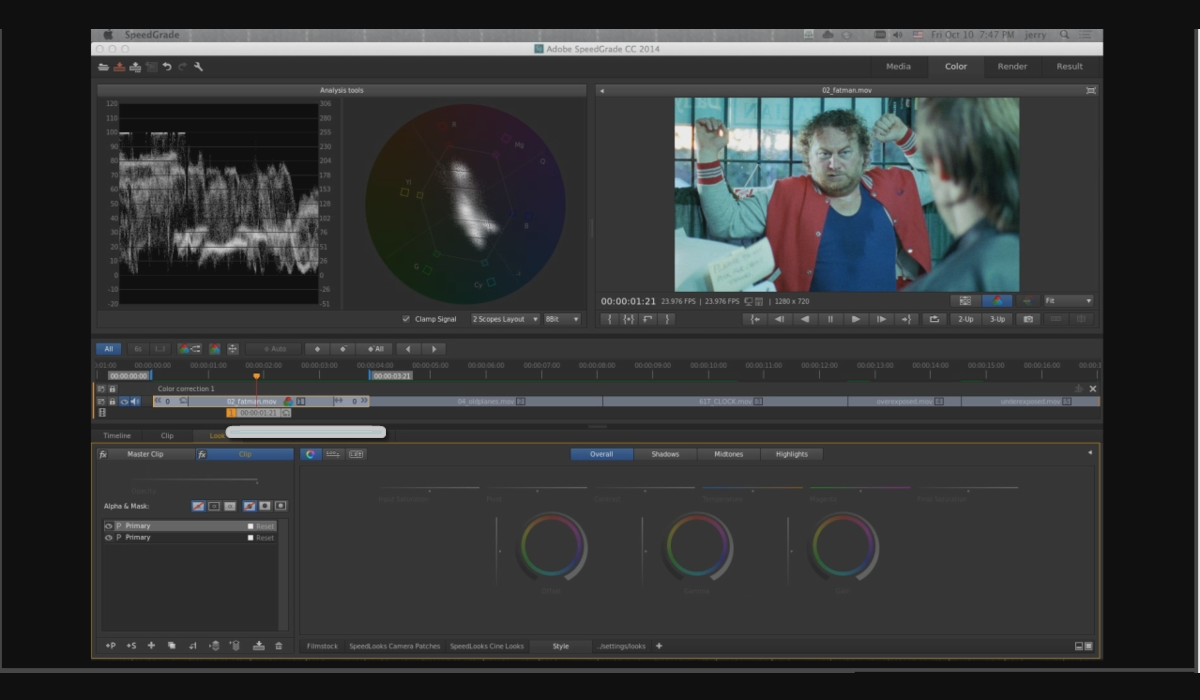Click the Gamma color wheel

[x=698, y=546]
